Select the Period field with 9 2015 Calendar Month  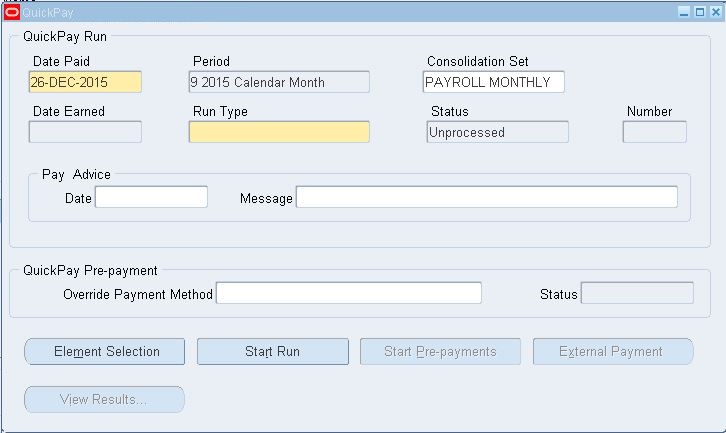click(279, 82)
